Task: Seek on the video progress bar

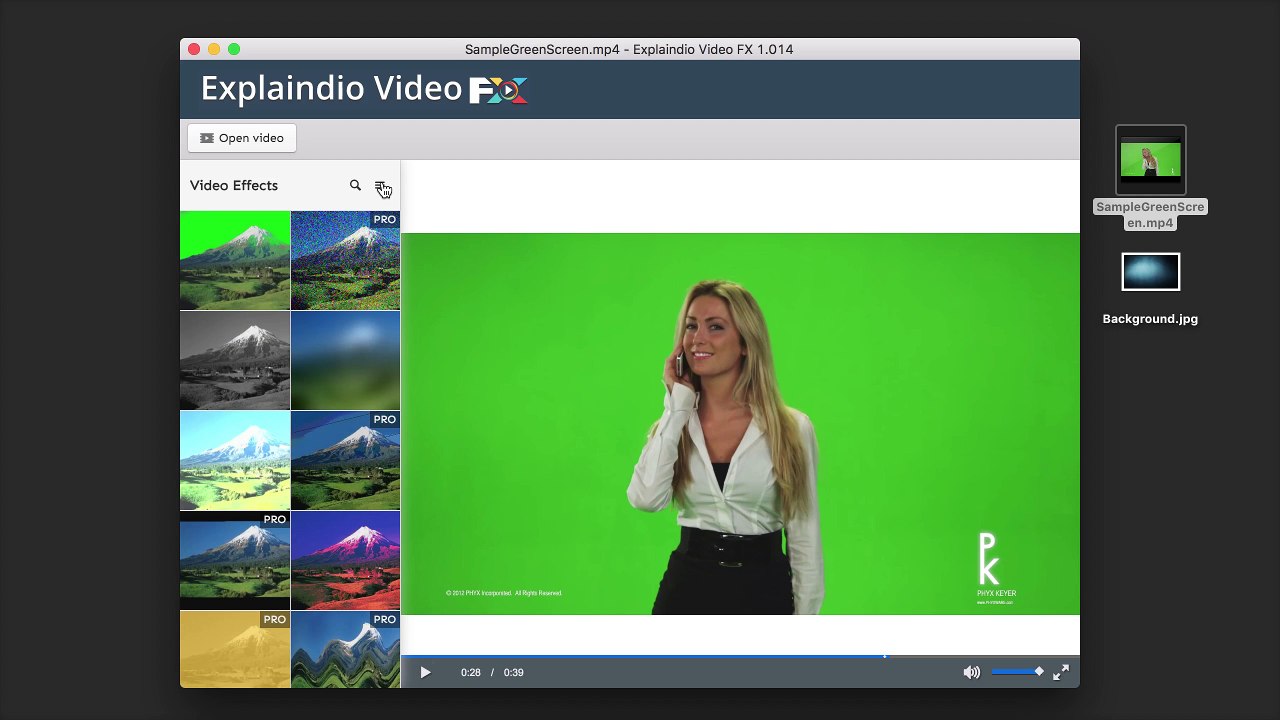Action: [740, 657]
